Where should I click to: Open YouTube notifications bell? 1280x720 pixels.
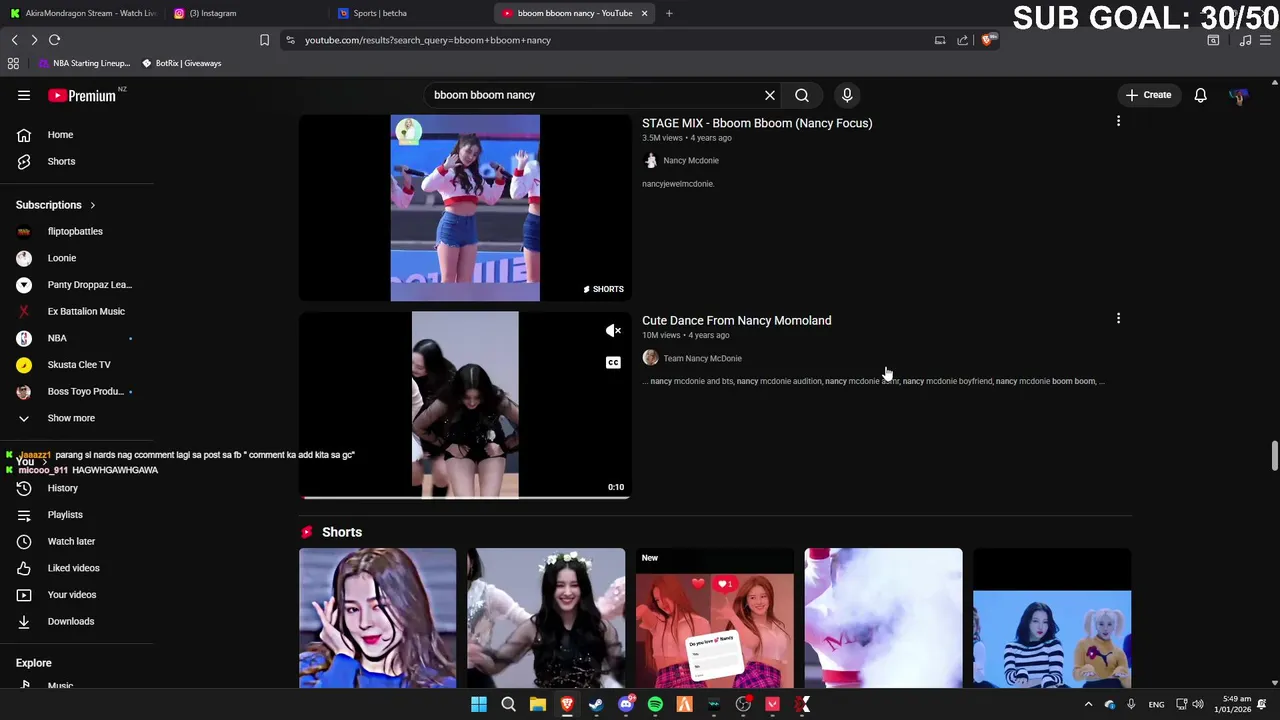(x=1200, y=95)
